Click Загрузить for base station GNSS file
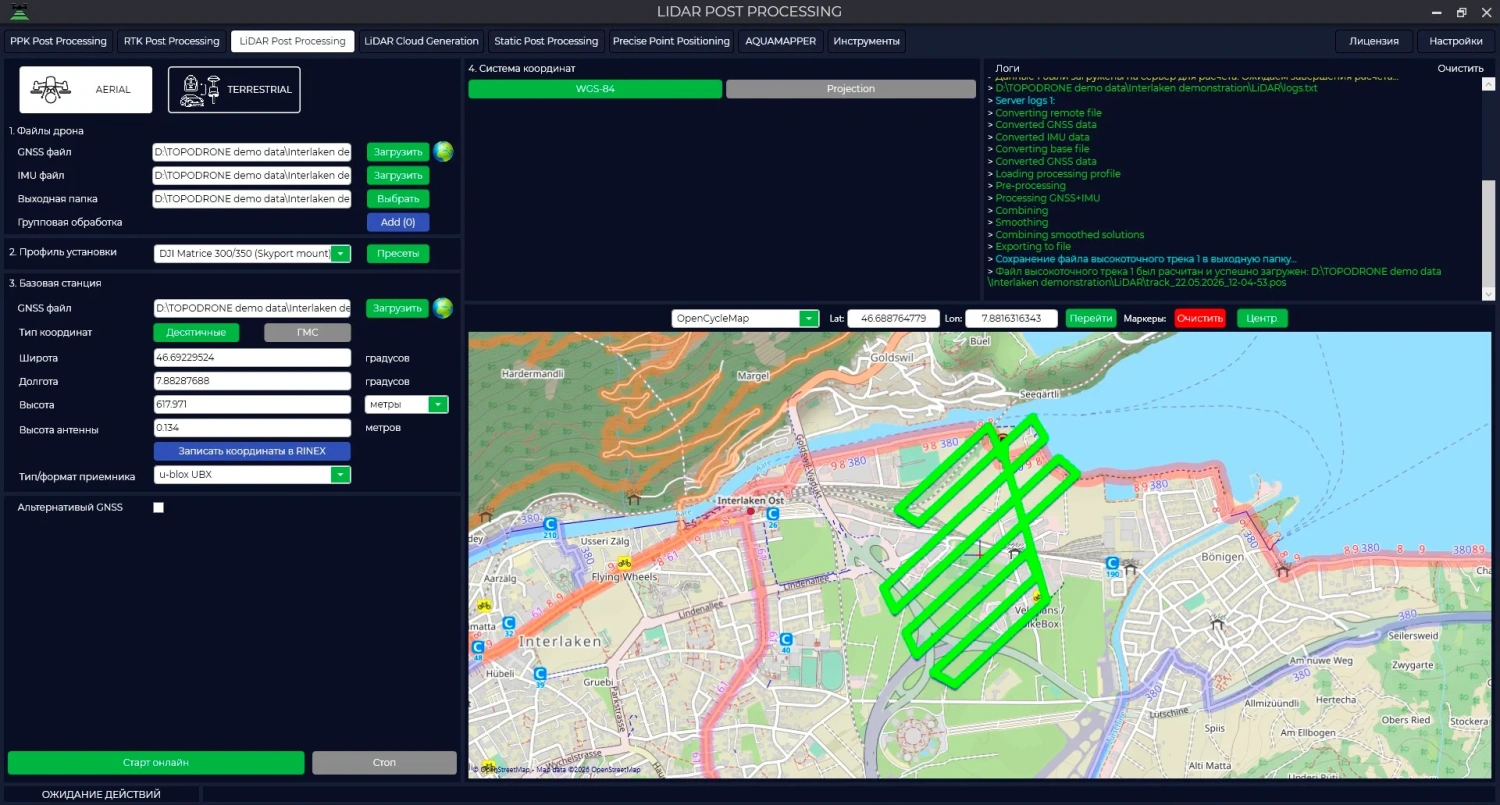1500x805 pixels. [397, 308]
